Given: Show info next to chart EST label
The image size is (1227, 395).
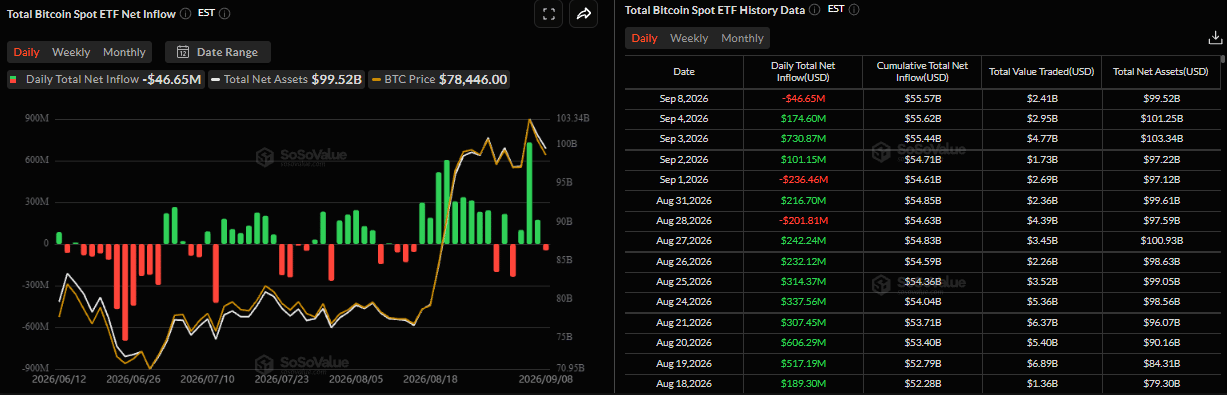Looking at the screenshot, I should click(224, 14).
